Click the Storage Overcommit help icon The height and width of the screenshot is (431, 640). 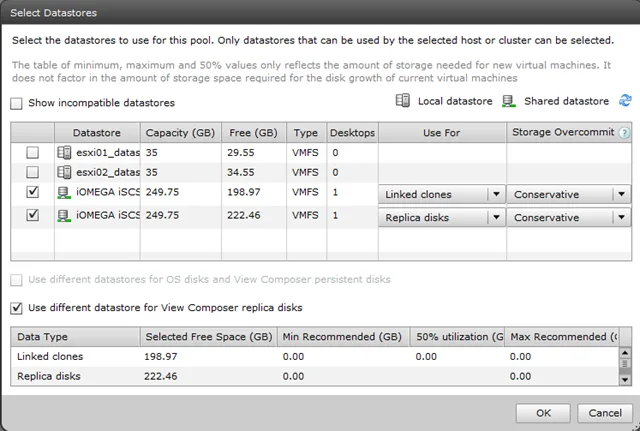624,133
